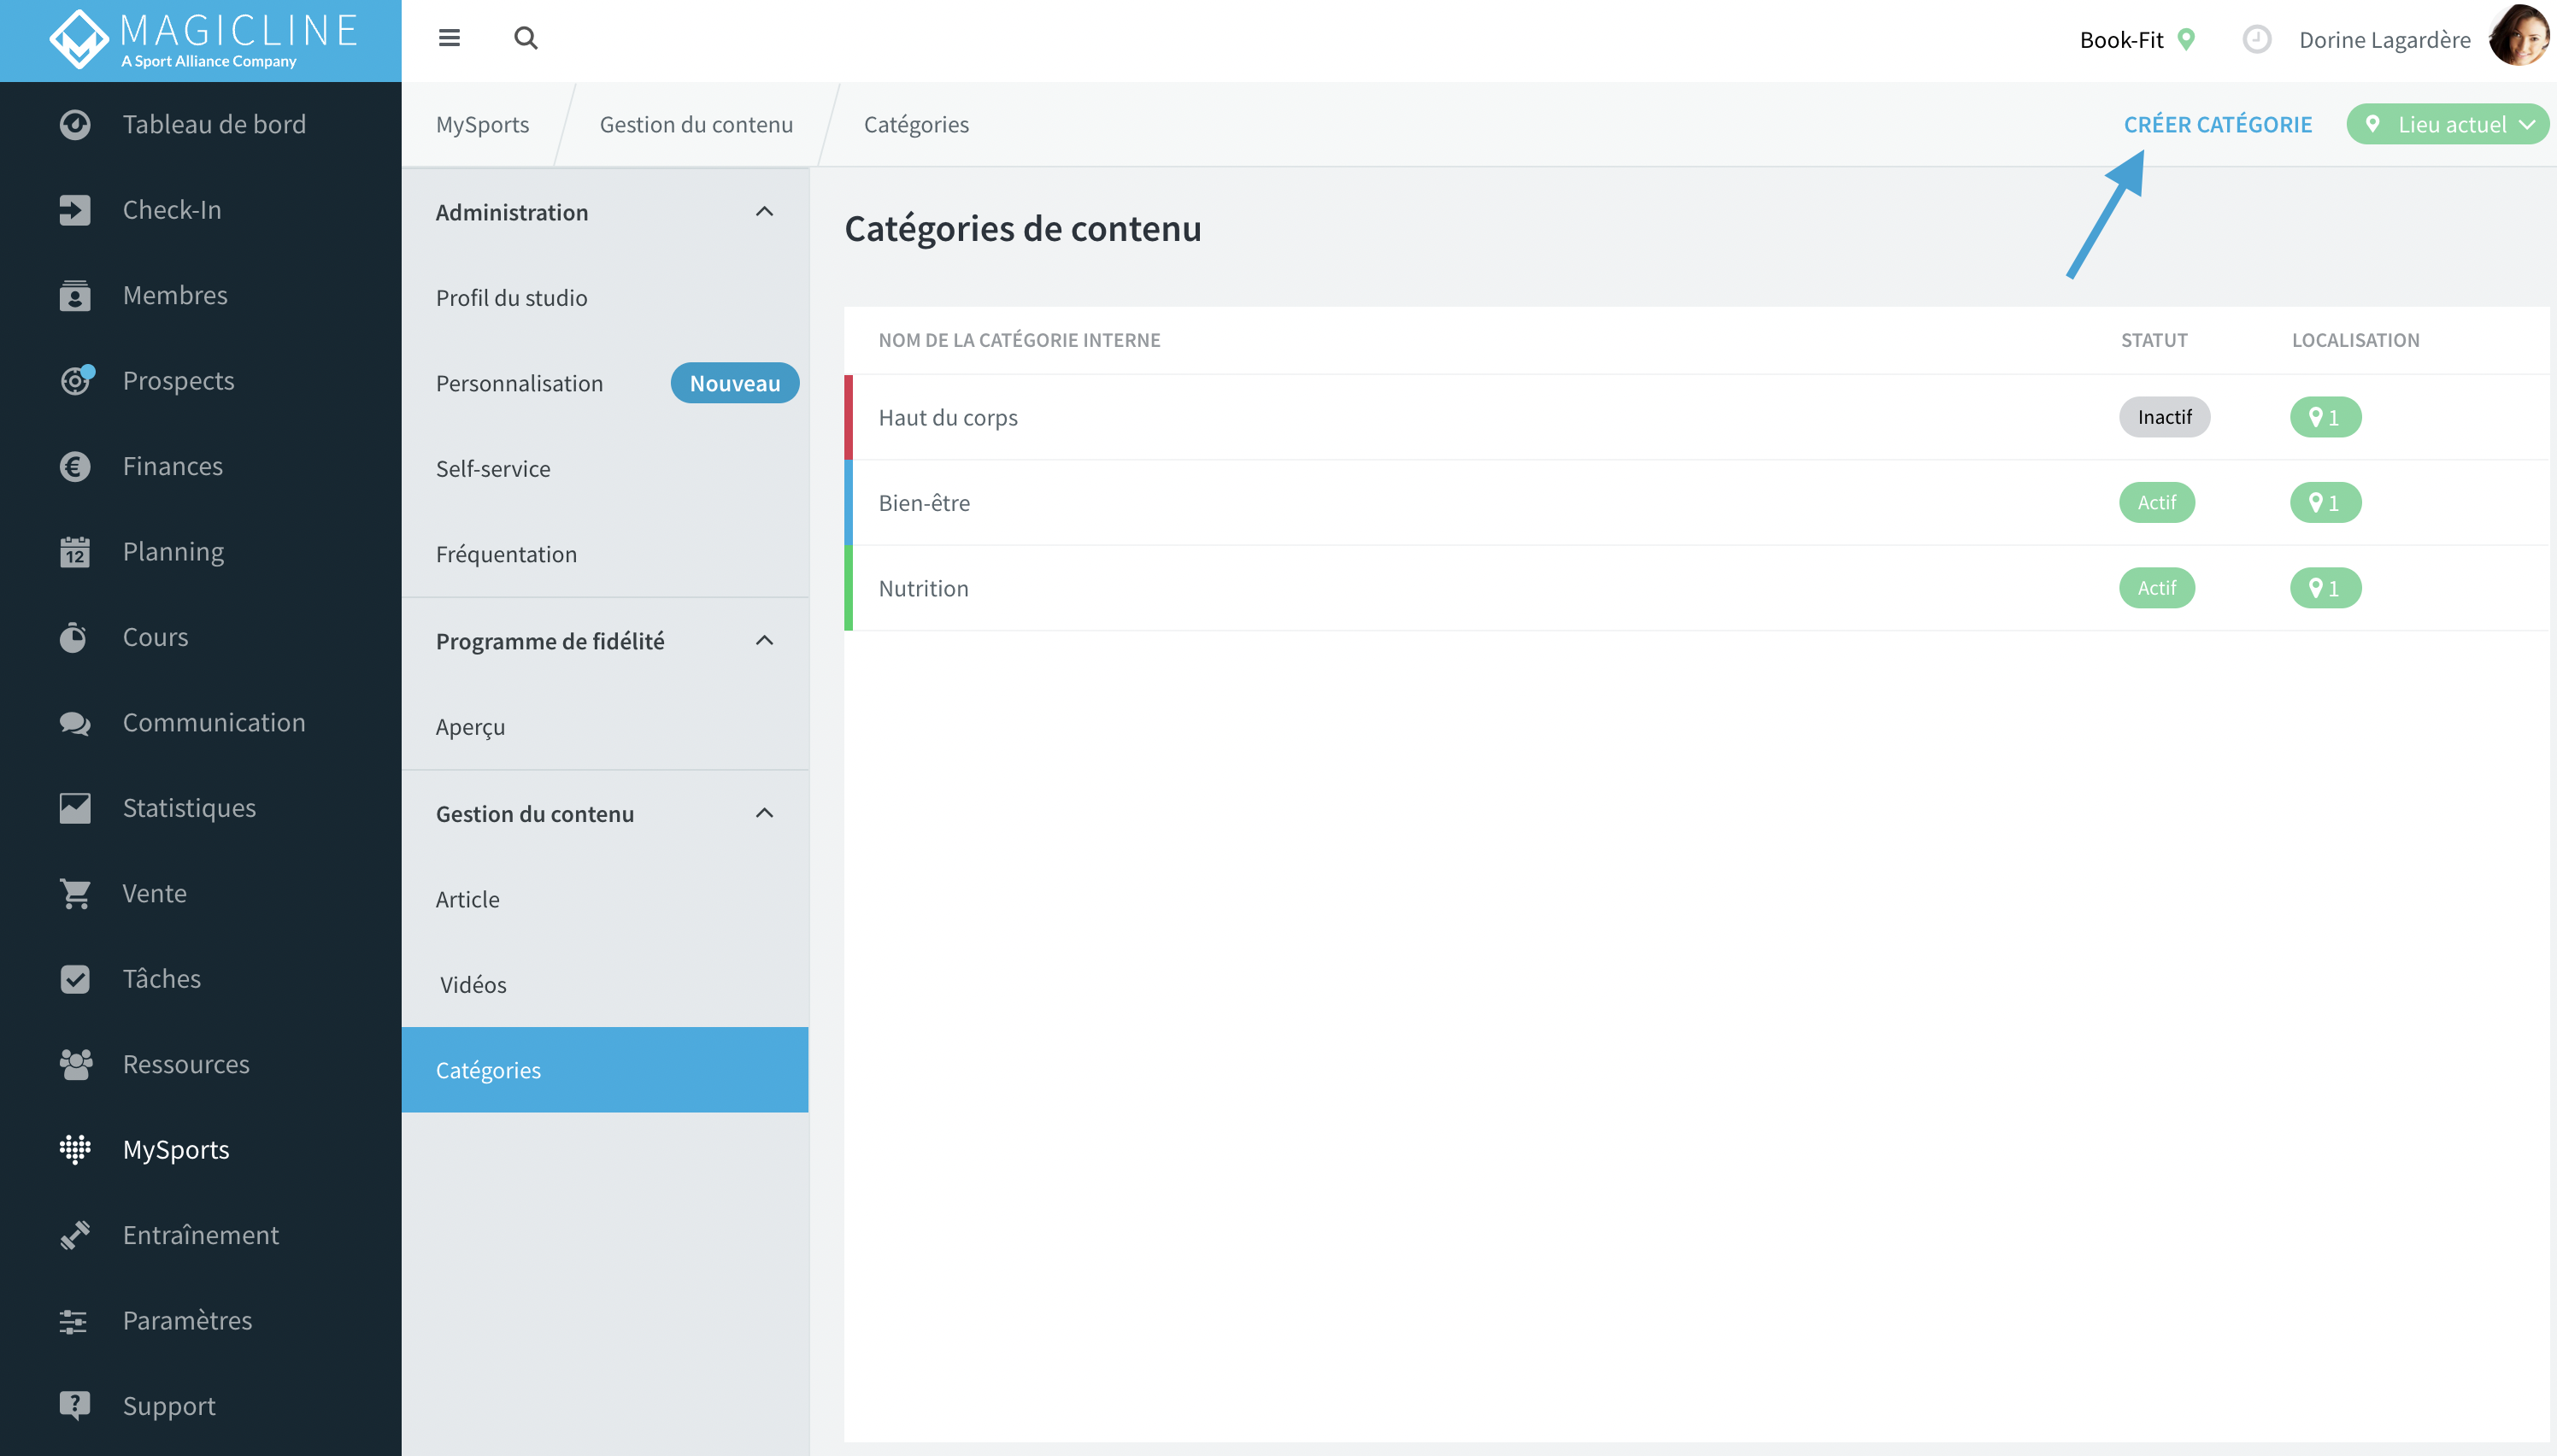Select Catégories in the submenu

[x=605, y=1069]
